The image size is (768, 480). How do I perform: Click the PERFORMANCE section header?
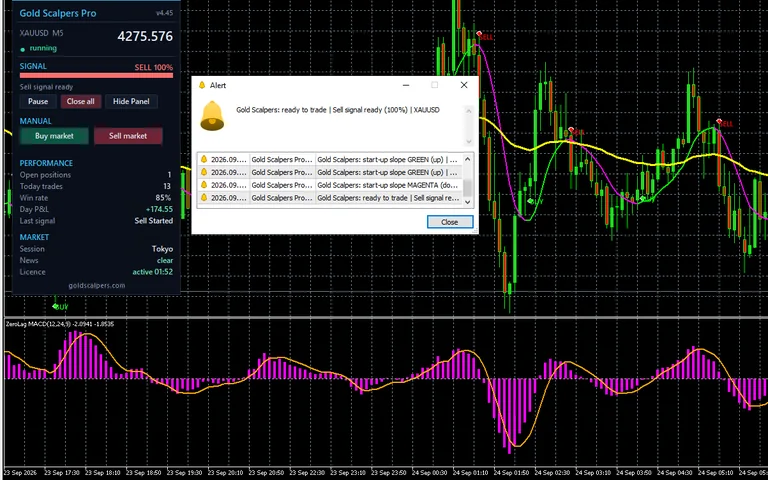pos(46,163)
